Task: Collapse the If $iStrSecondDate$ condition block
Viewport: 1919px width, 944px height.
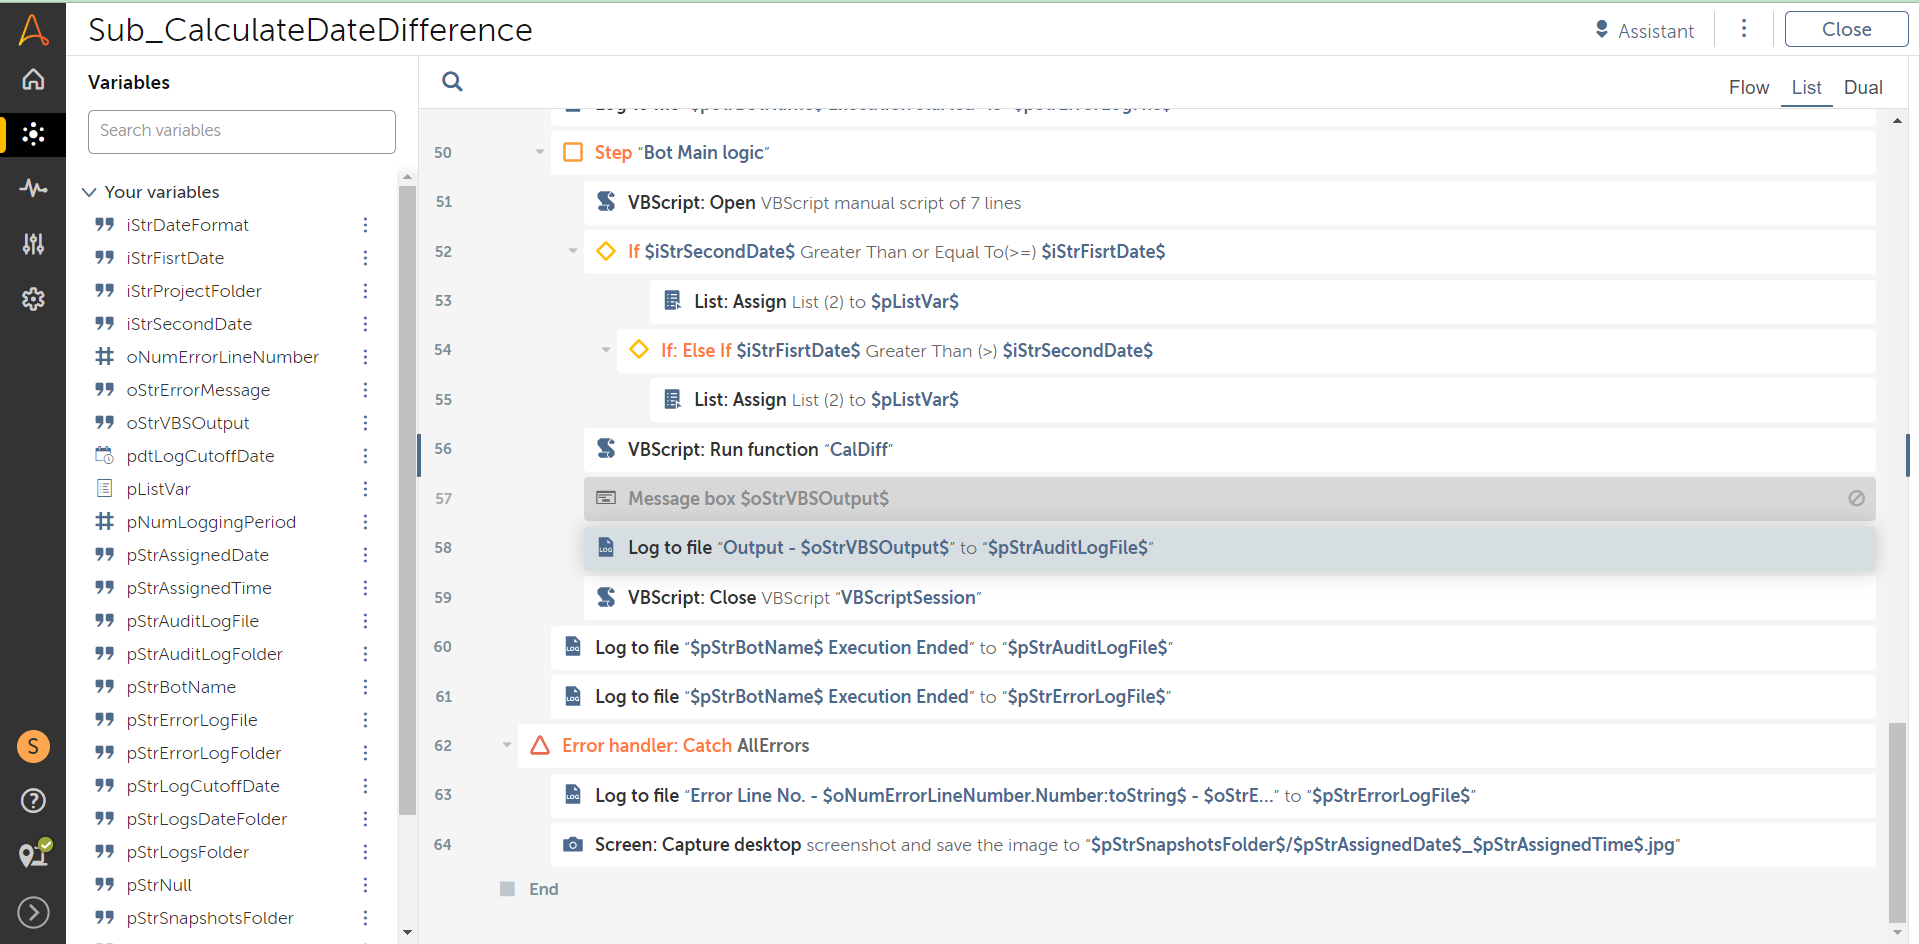Action: (573, 251)
